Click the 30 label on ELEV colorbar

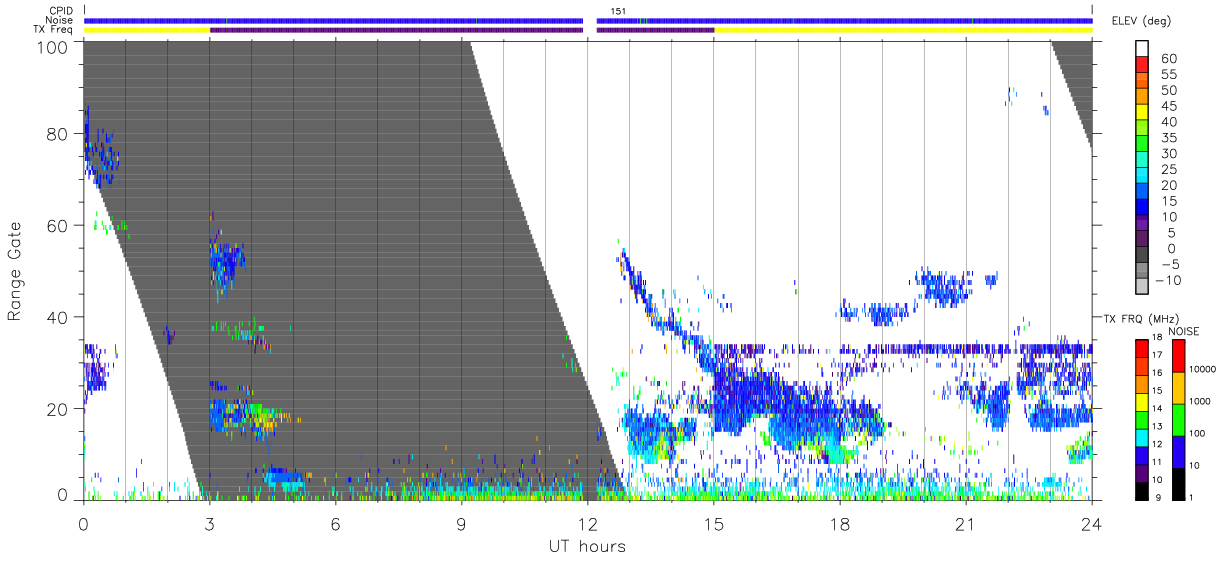pos(1167,154)
